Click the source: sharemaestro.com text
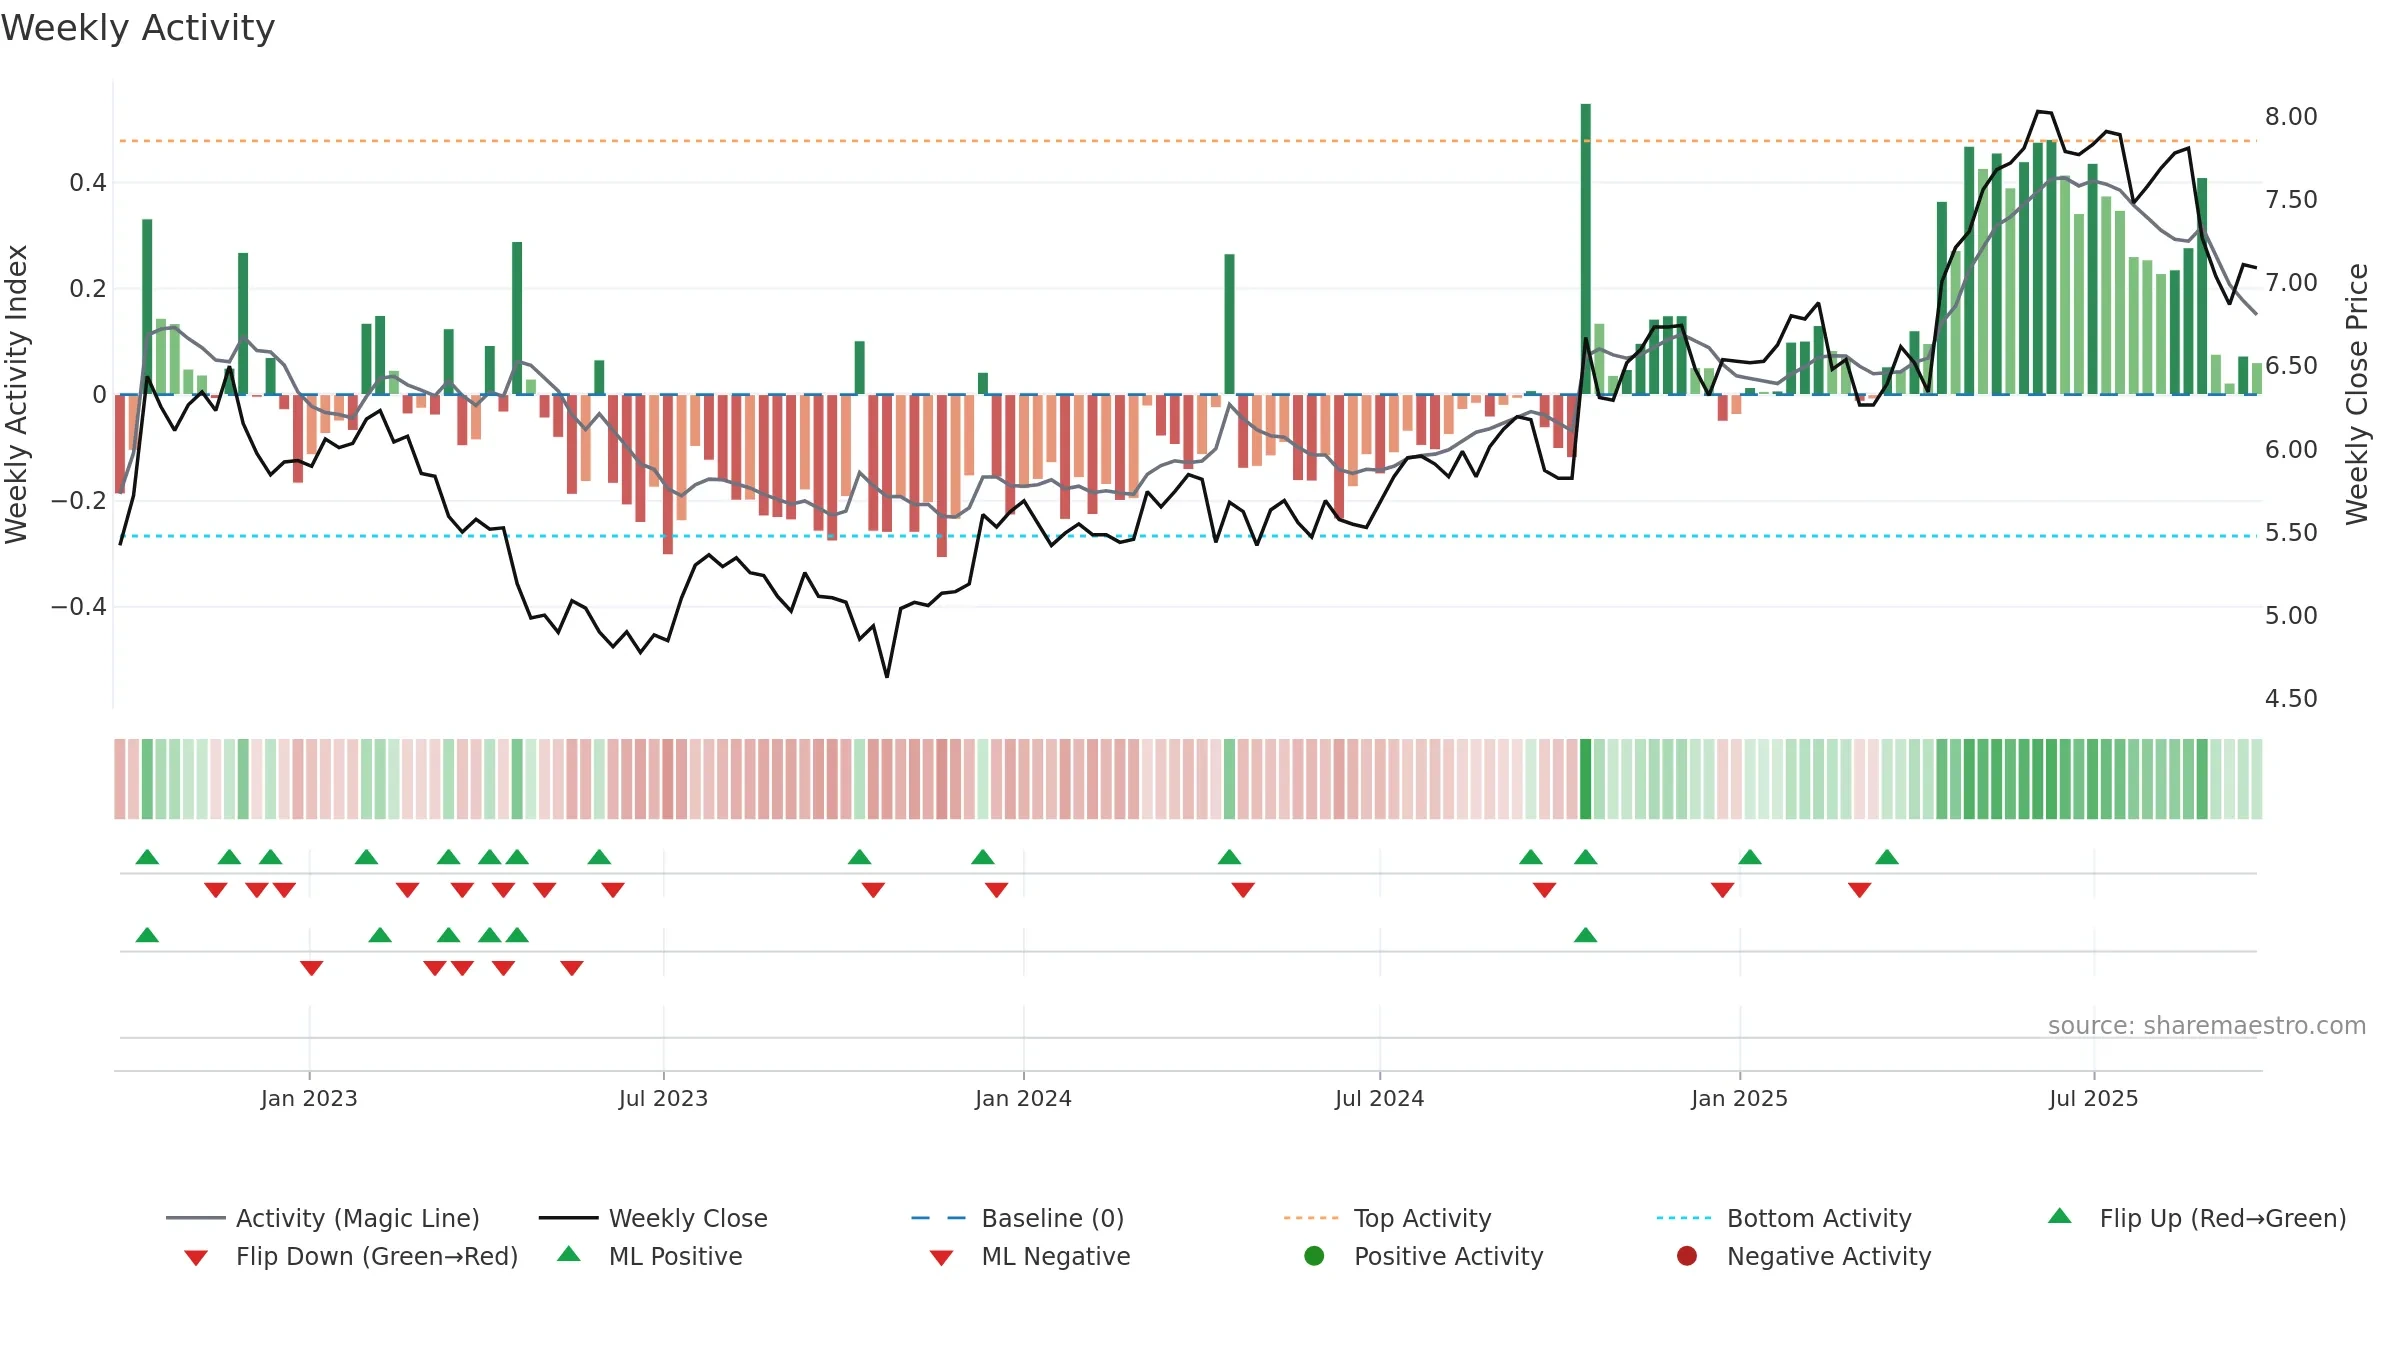This screenshot has height=1350, width=2400. tap(2206, 1025)
